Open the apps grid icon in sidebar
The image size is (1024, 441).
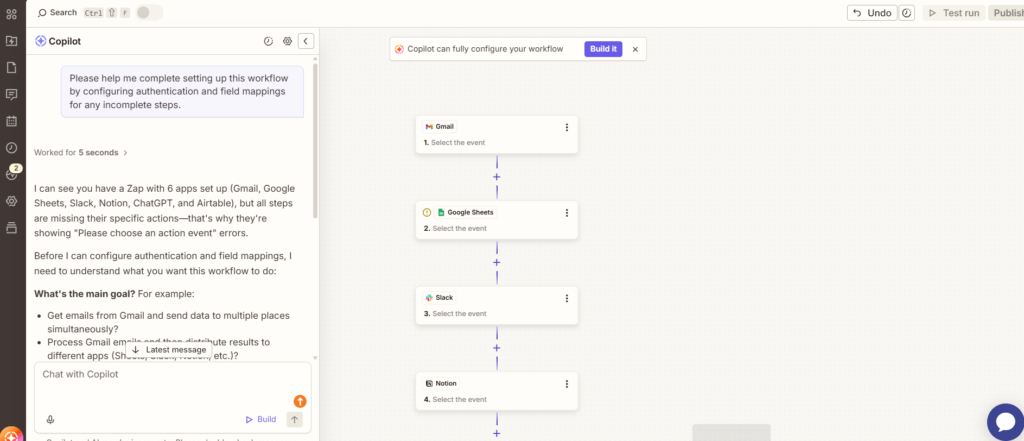[x=11, y=14]
